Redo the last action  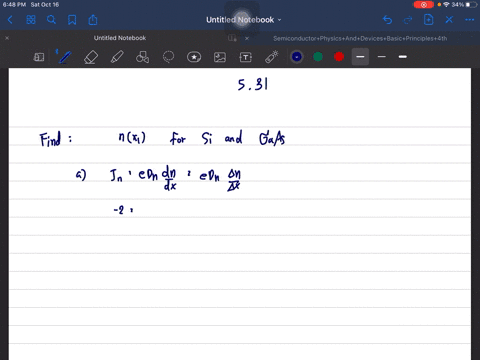click(408, 20)
